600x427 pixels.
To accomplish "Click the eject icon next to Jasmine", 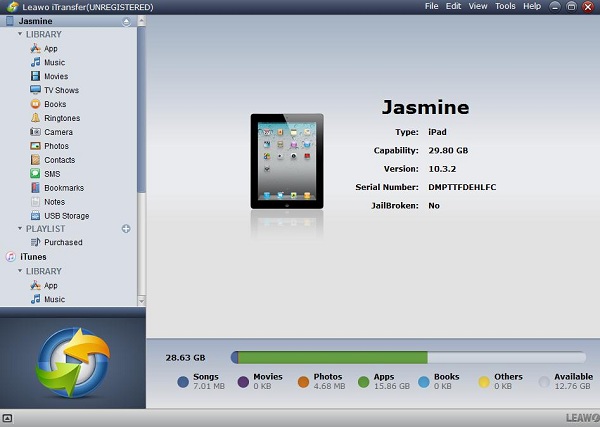I will [126, 22].
